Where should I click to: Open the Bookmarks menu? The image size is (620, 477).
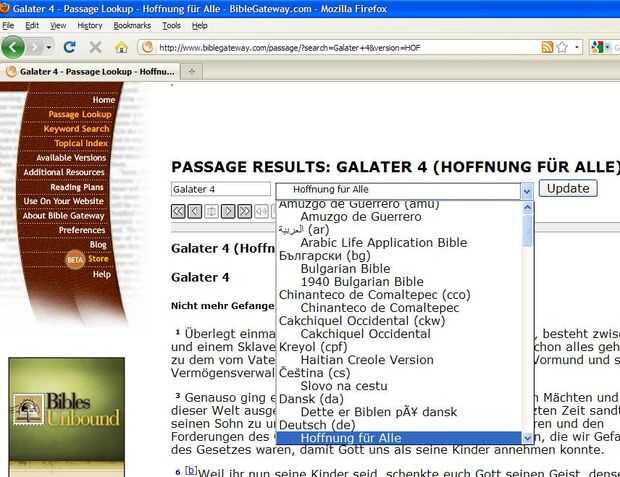click(132, 25)
